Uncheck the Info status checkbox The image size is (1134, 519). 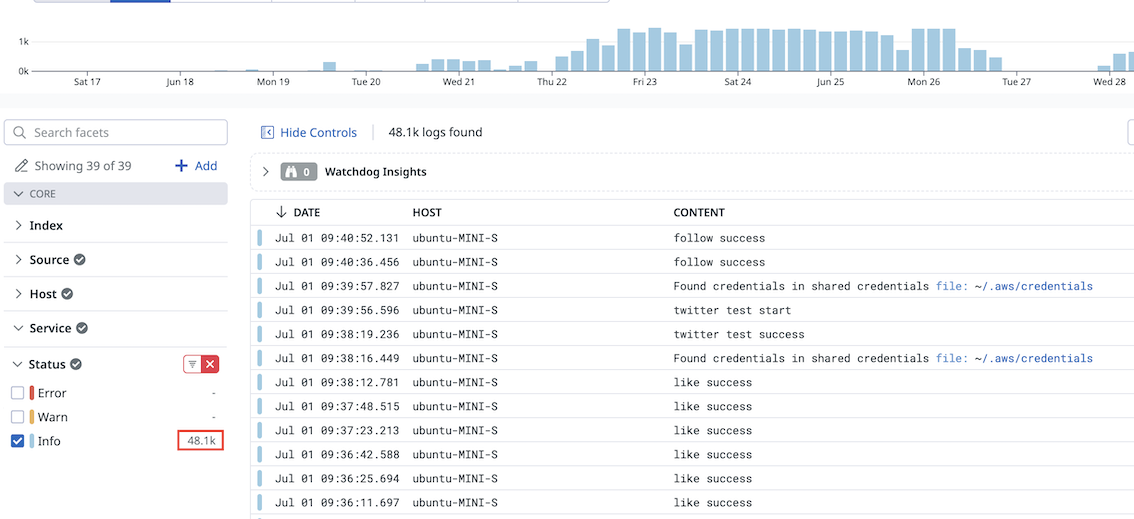[x=18, y=441]
